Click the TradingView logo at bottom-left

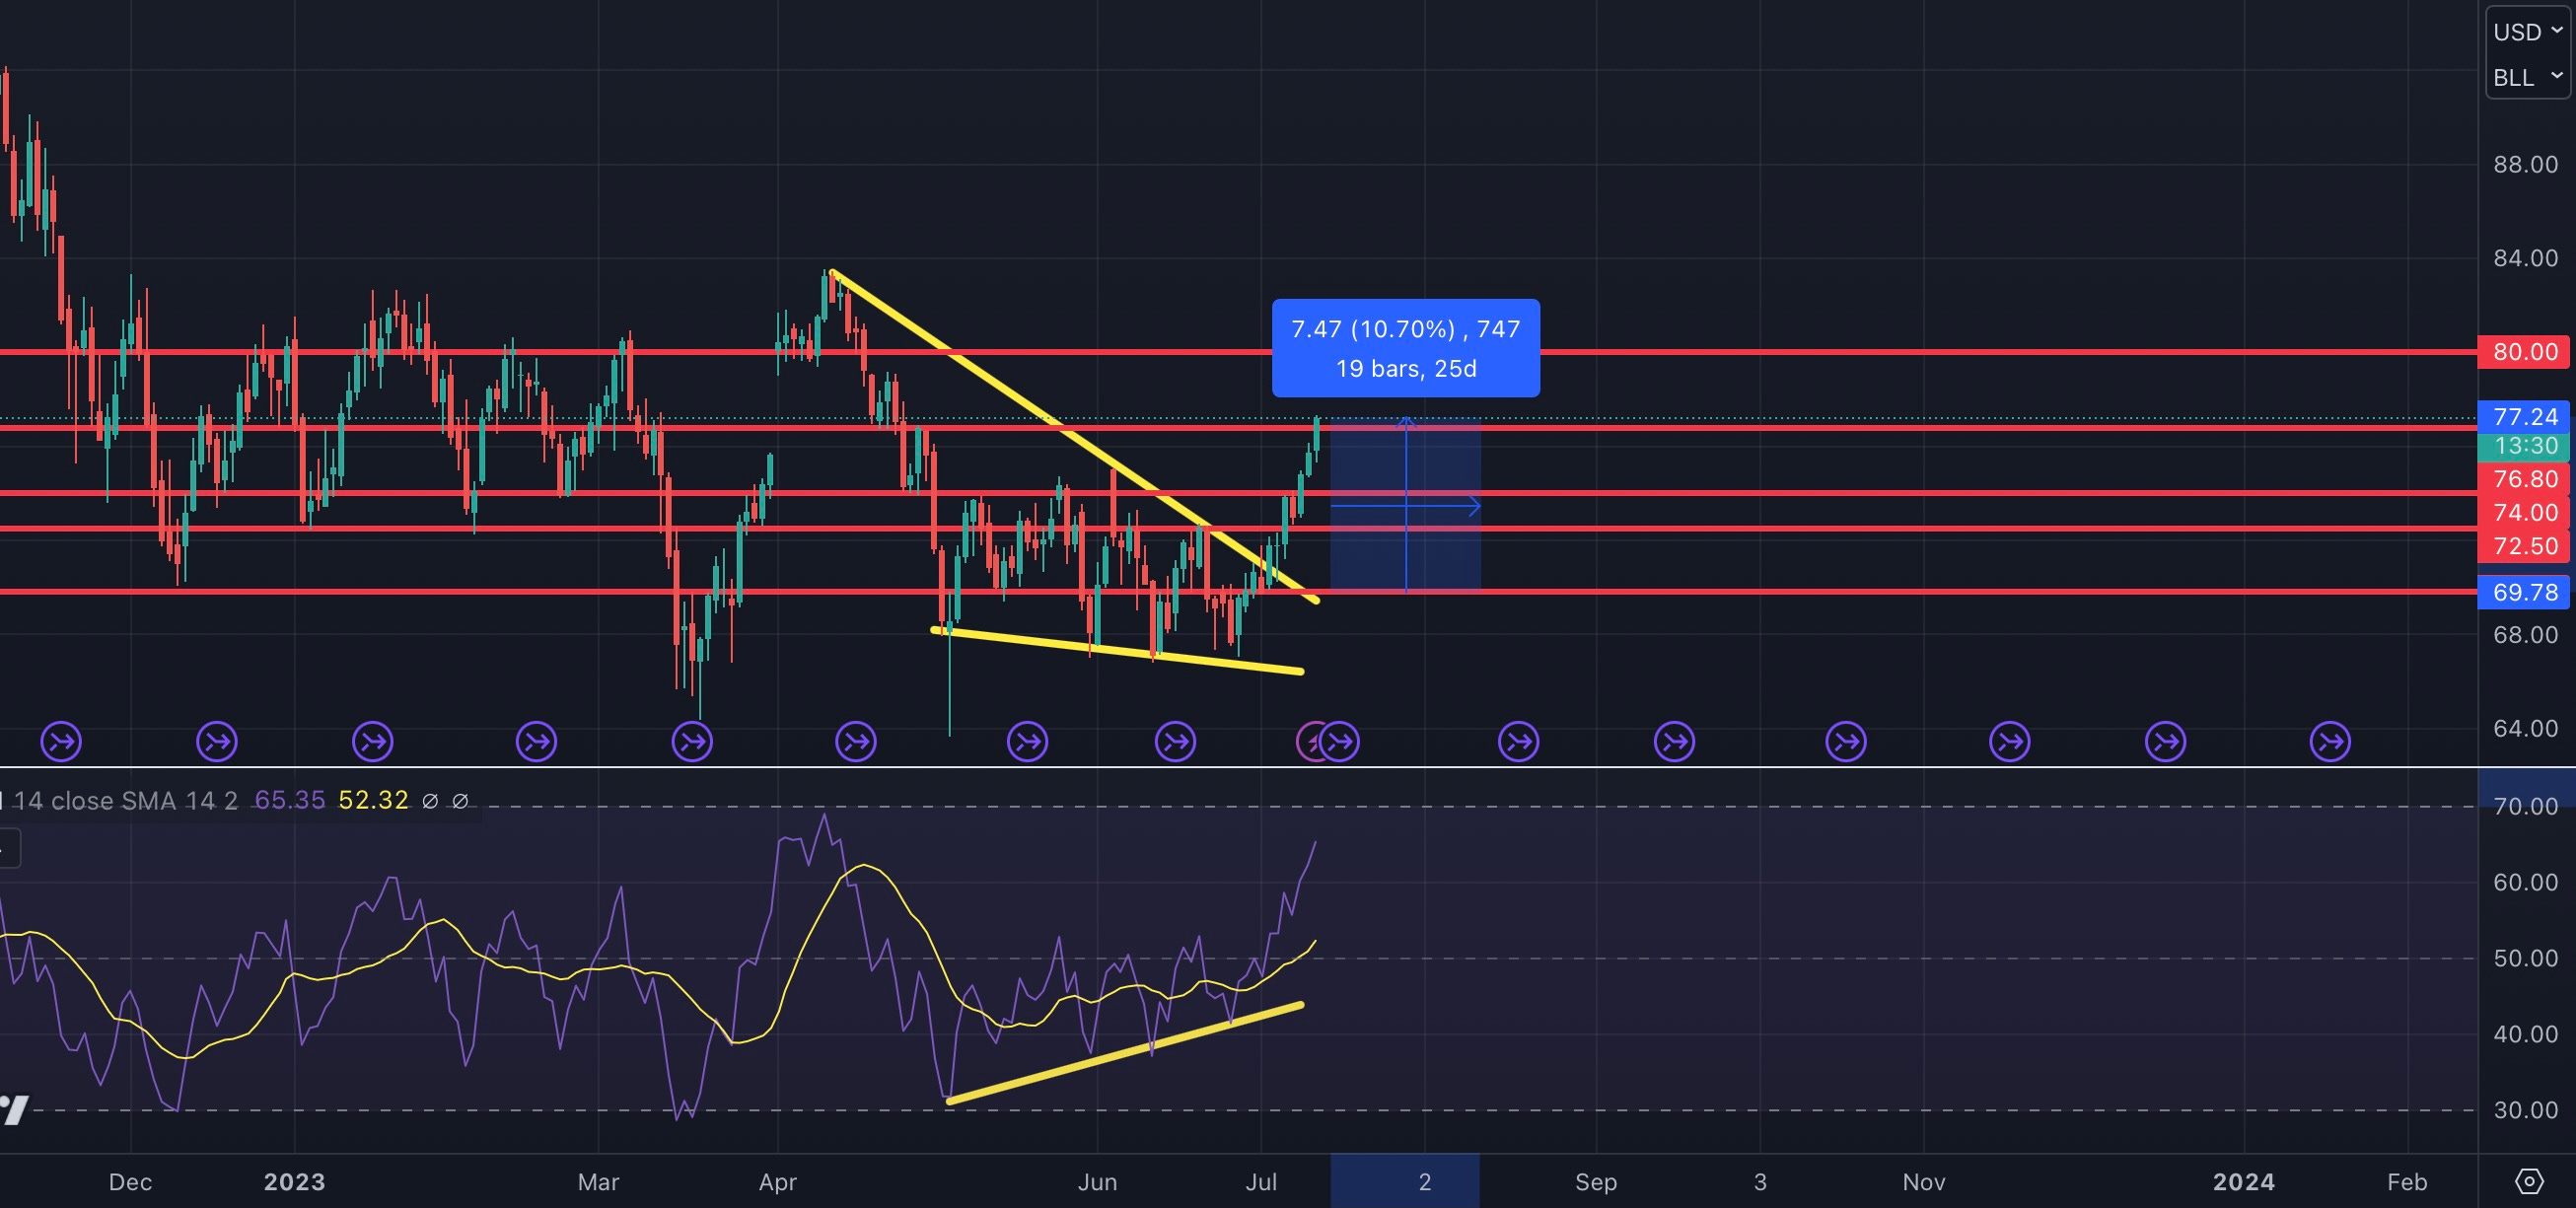coord(14,1109)
